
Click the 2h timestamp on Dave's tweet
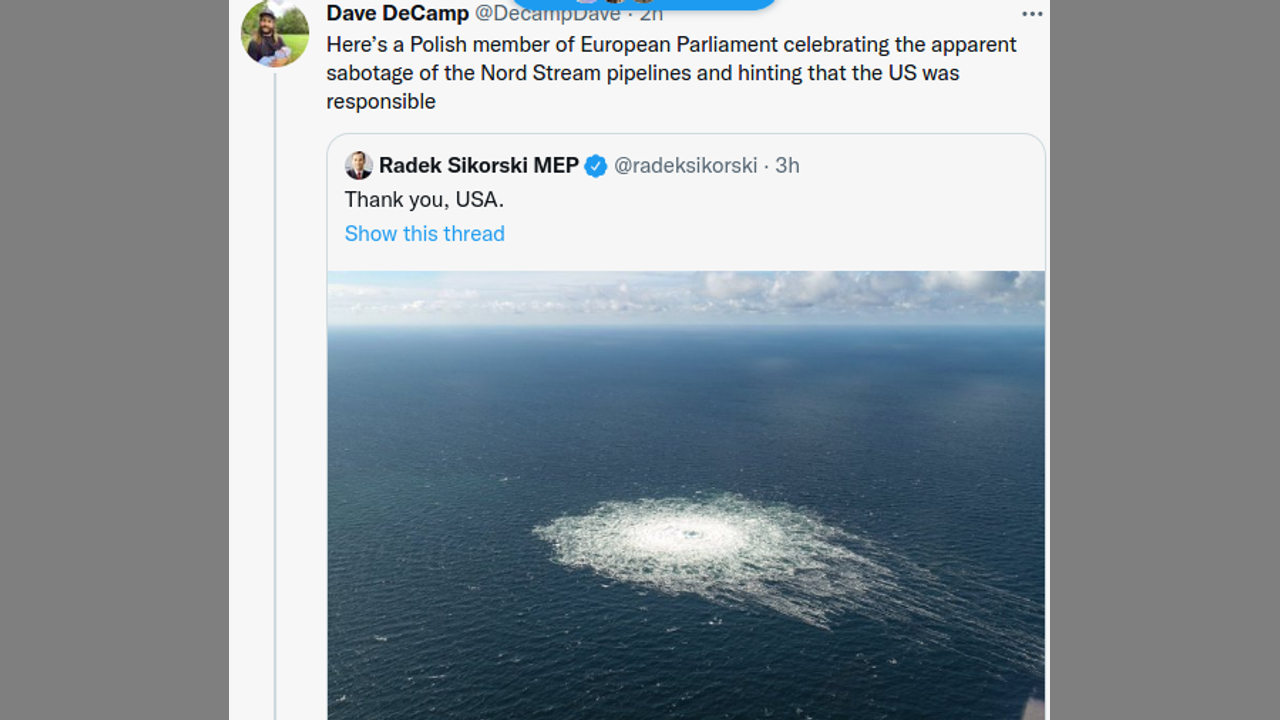click(x=651, y=15)
